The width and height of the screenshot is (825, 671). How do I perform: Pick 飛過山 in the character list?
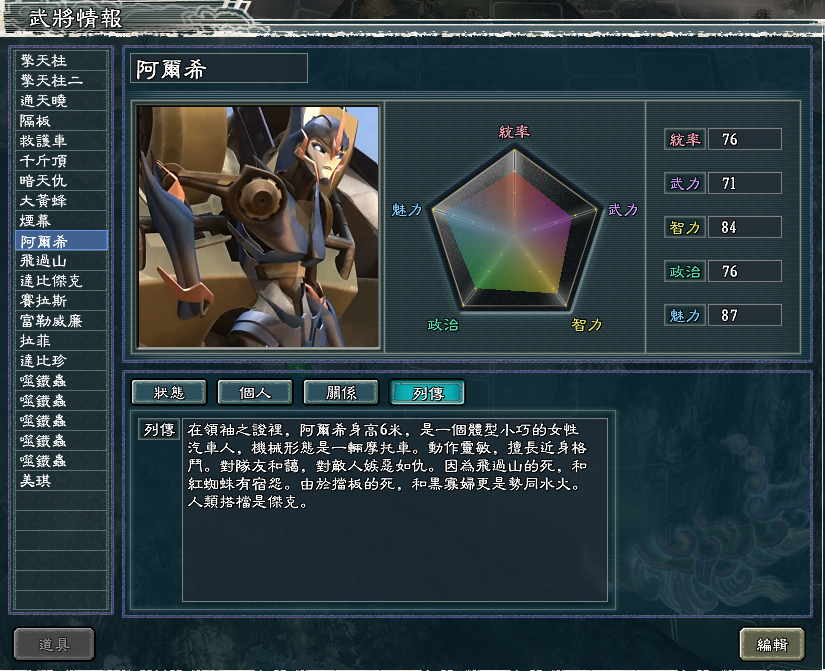coord(62,261)
